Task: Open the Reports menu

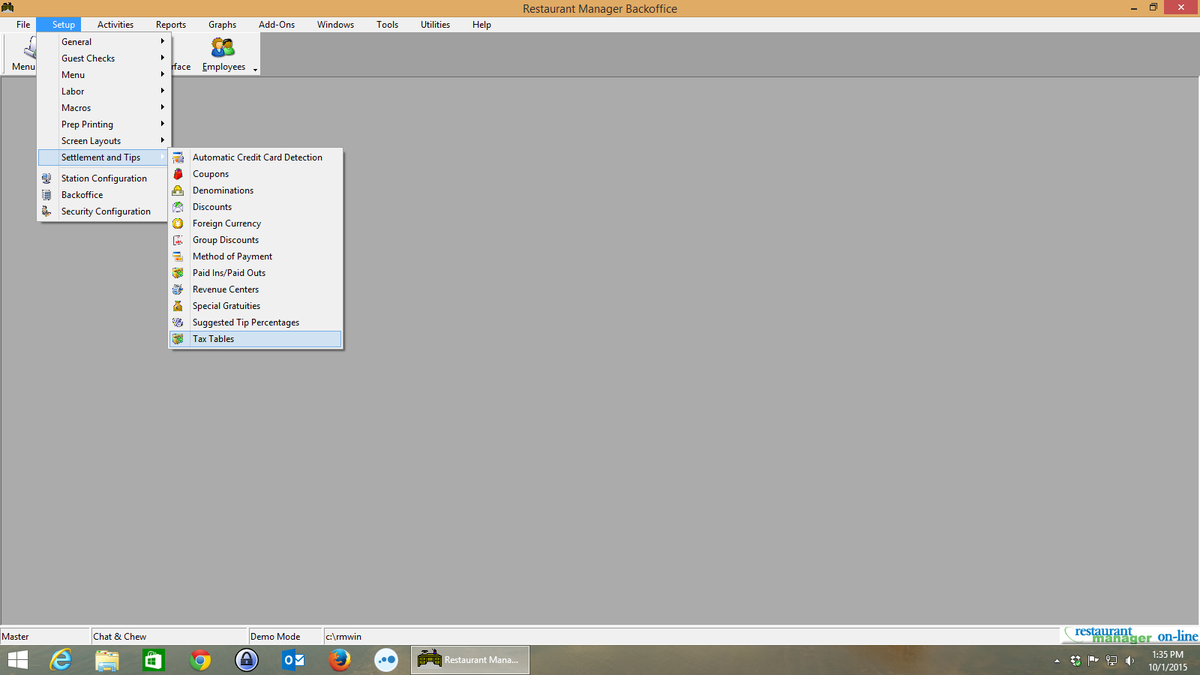Action: pyautogui.click(x=171, y=24)
